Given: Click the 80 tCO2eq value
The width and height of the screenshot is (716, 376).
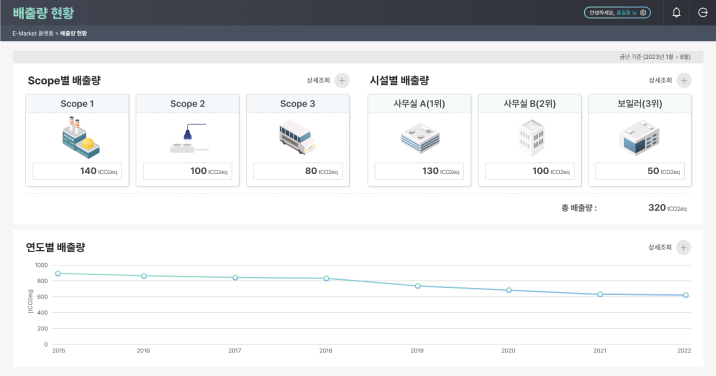Looking at the screenshot, I should point(321,171).
